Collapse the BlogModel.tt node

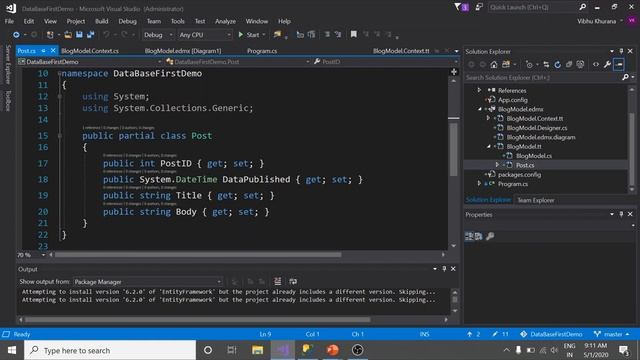488,147
